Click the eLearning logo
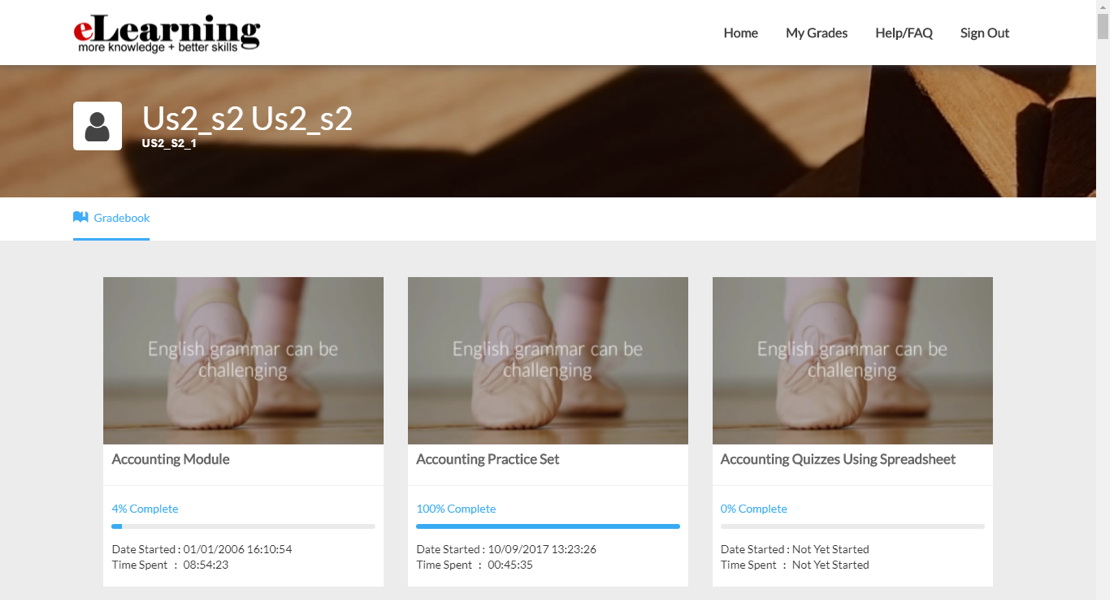 165,30
